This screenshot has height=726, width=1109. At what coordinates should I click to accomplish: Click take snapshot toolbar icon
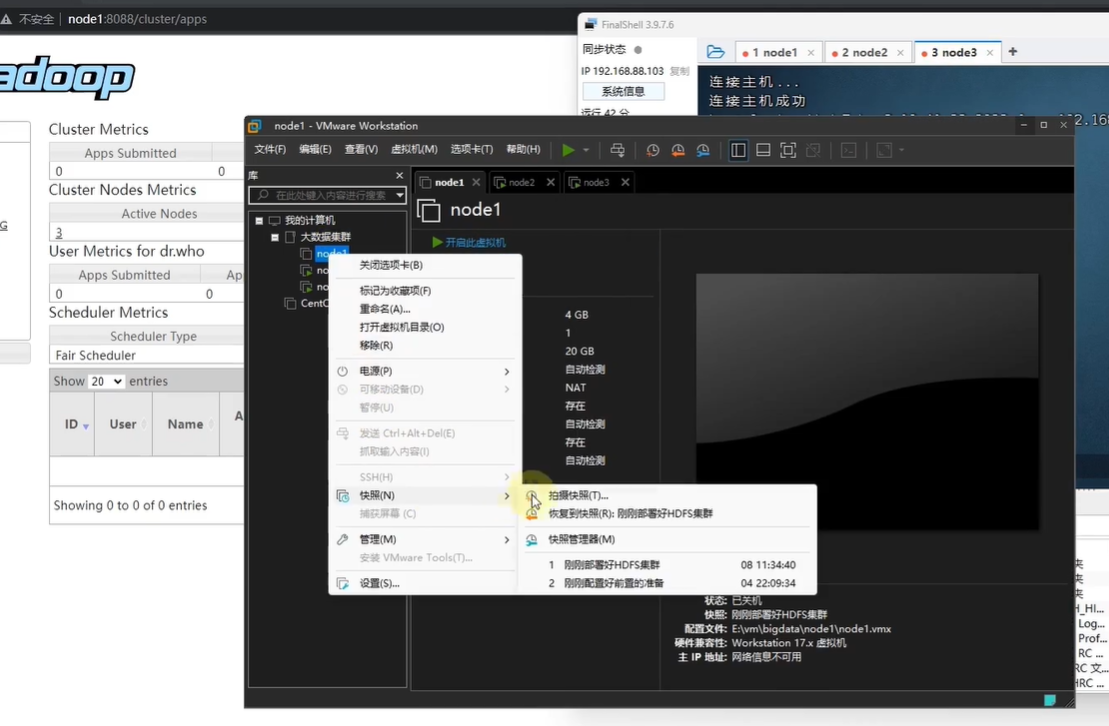(x=652, y=150)
